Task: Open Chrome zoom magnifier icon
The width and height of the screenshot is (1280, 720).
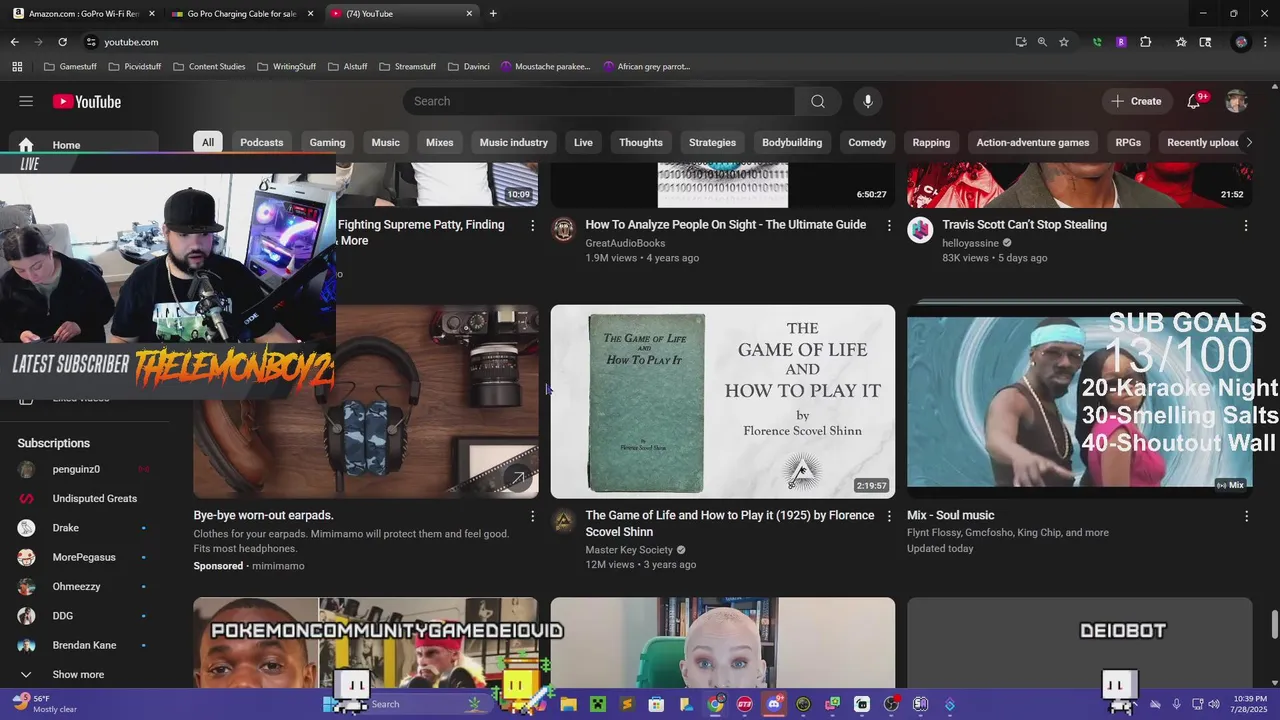Action: [x=1042, y=42]
